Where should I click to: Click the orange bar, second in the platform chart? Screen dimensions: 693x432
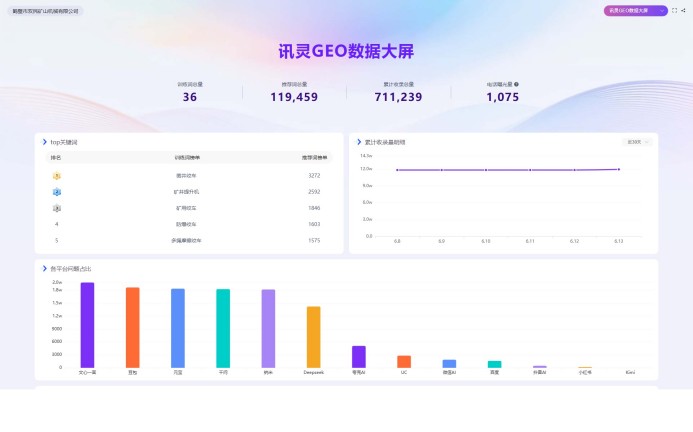point(133,328)
